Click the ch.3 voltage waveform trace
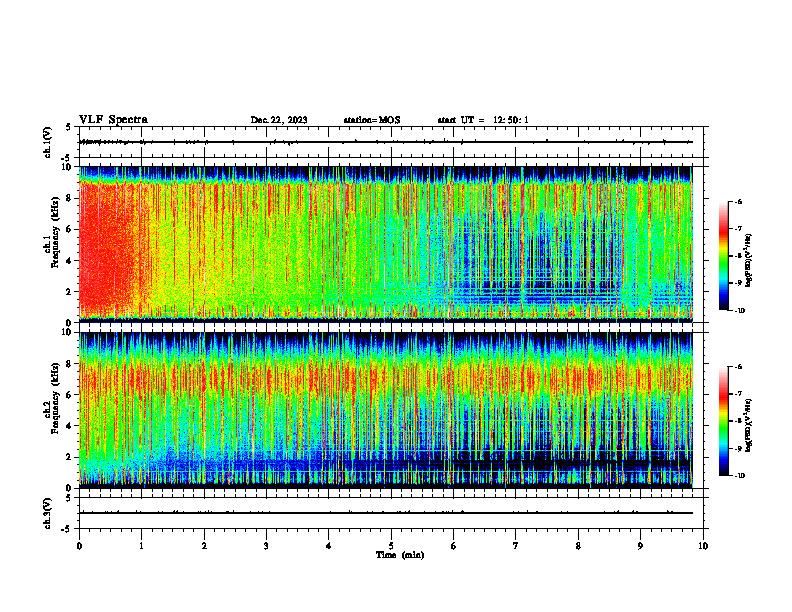 [386, 513]
